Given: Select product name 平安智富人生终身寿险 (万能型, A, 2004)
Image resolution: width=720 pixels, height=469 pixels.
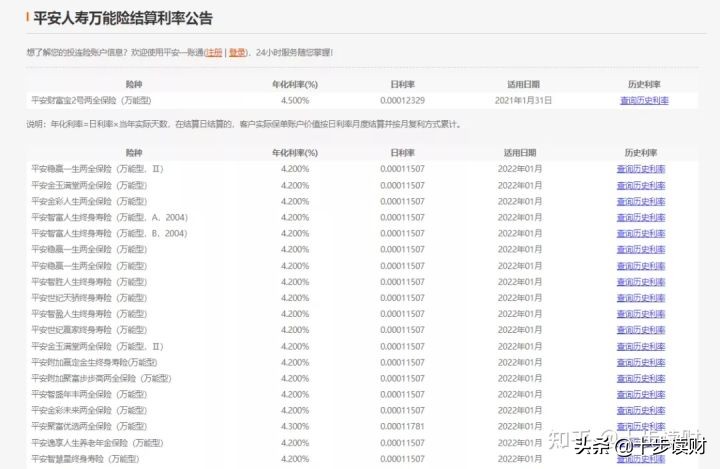Looking at the screenshot, I should [x=109, y=218].
